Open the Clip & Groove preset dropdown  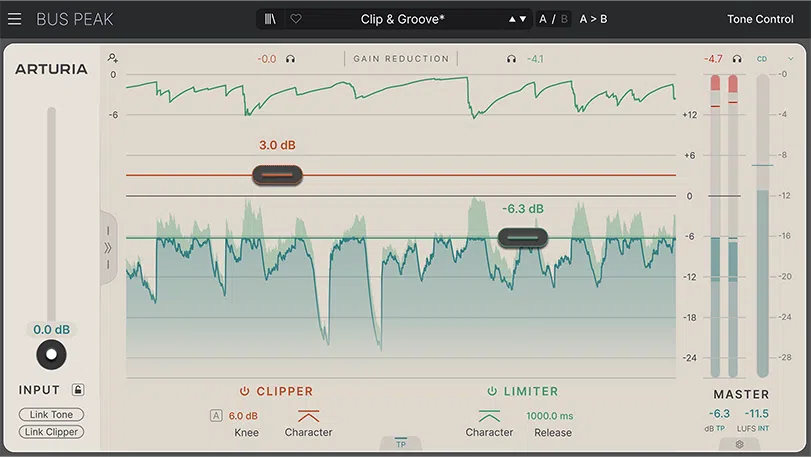(x=403, y=19)
